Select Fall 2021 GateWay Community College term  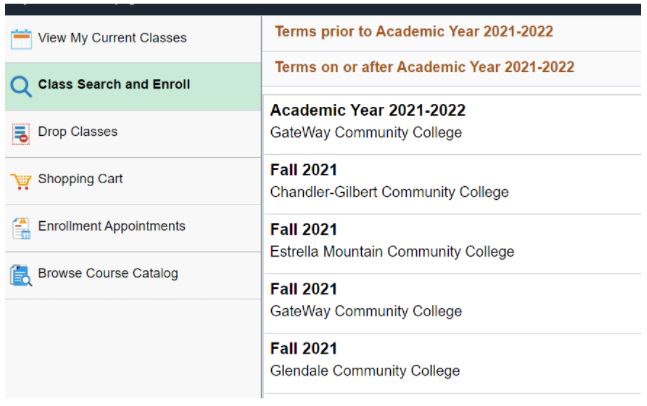tap(366, 300)
